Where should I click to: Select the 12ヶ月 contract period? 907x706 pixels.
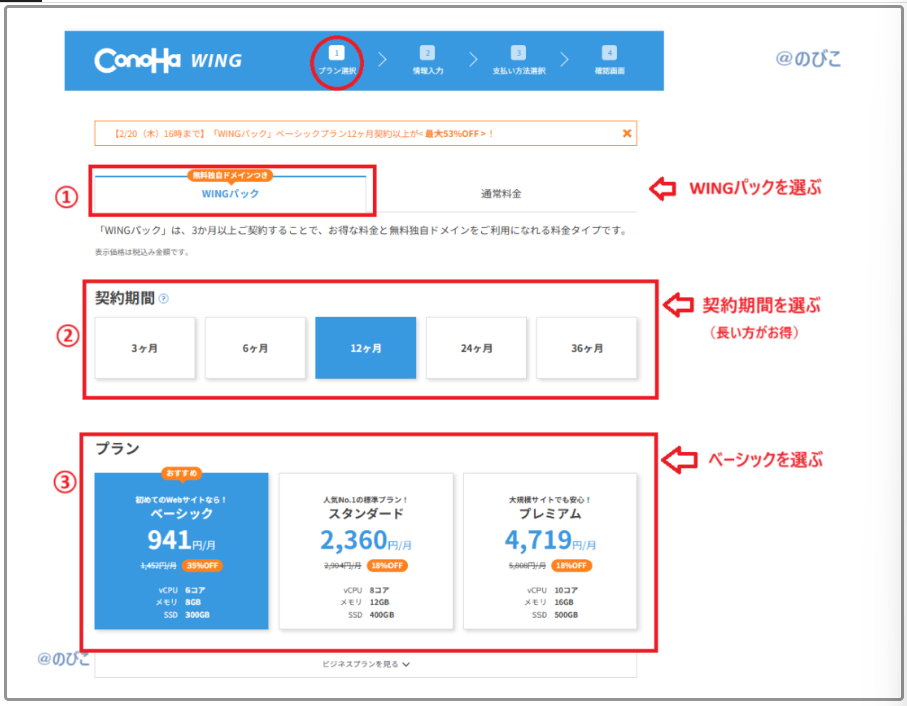pos(366,348)
